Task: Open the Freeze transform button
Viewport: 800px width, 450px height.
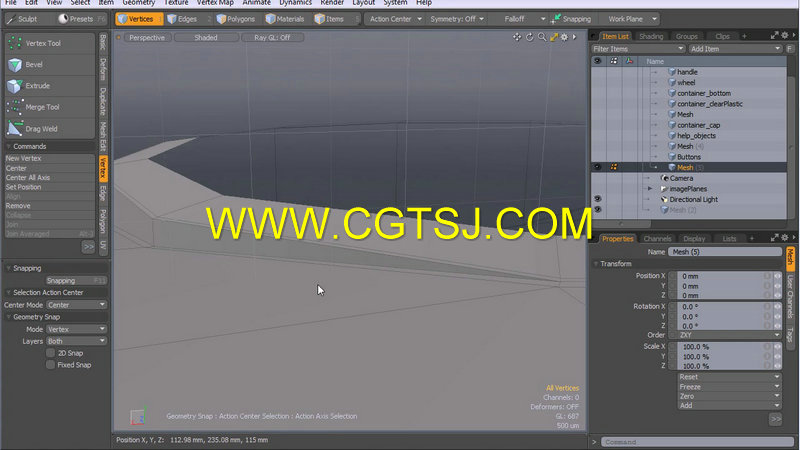Action: click(730, 387)
